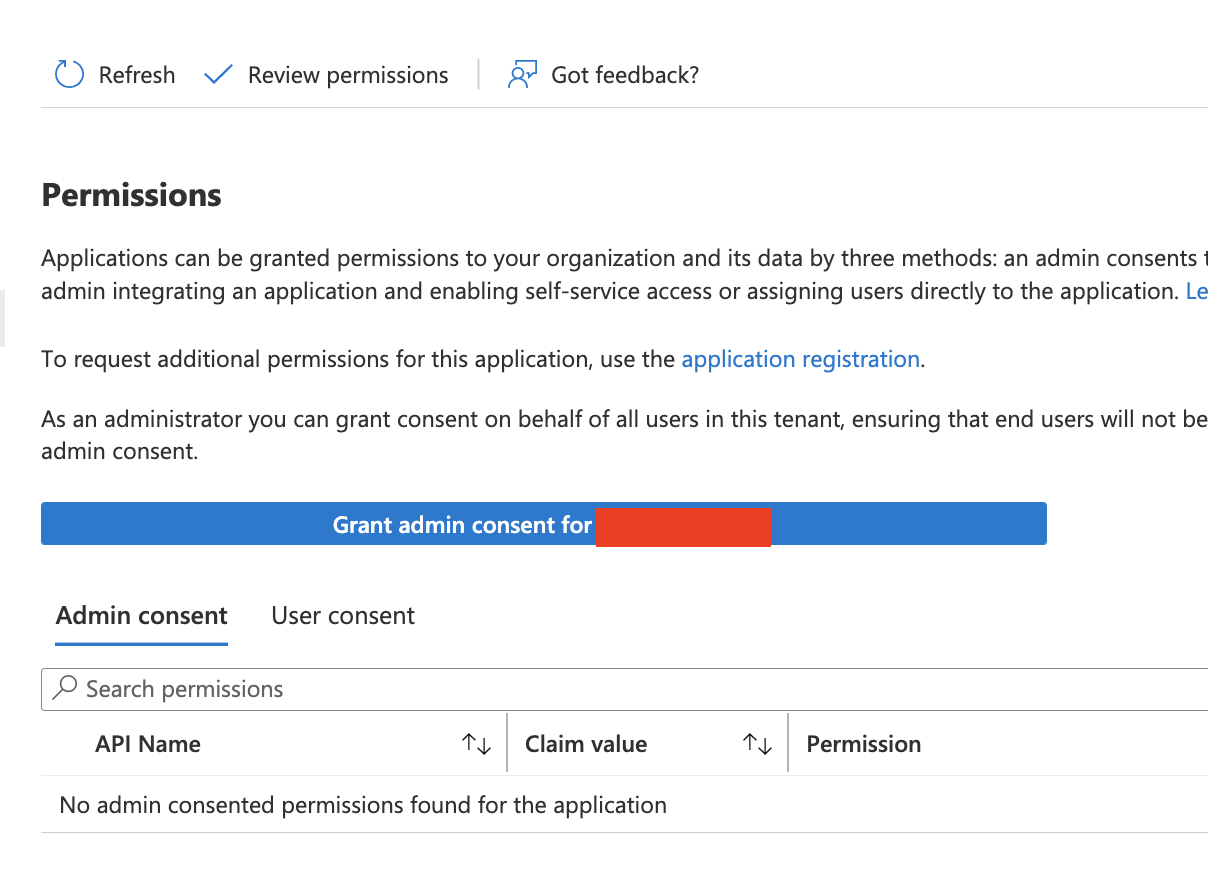Open Review permissions from the toolbar
Image resolution: width=1208 pixels, height=870 pixels.
324,74
